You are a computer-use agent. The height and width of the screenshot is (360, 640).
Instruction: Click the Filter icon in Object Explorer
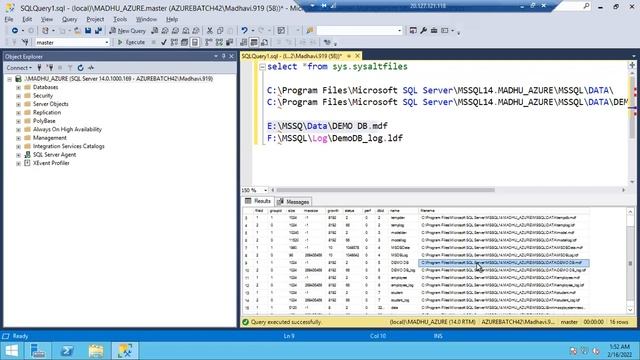click(70, 68)
